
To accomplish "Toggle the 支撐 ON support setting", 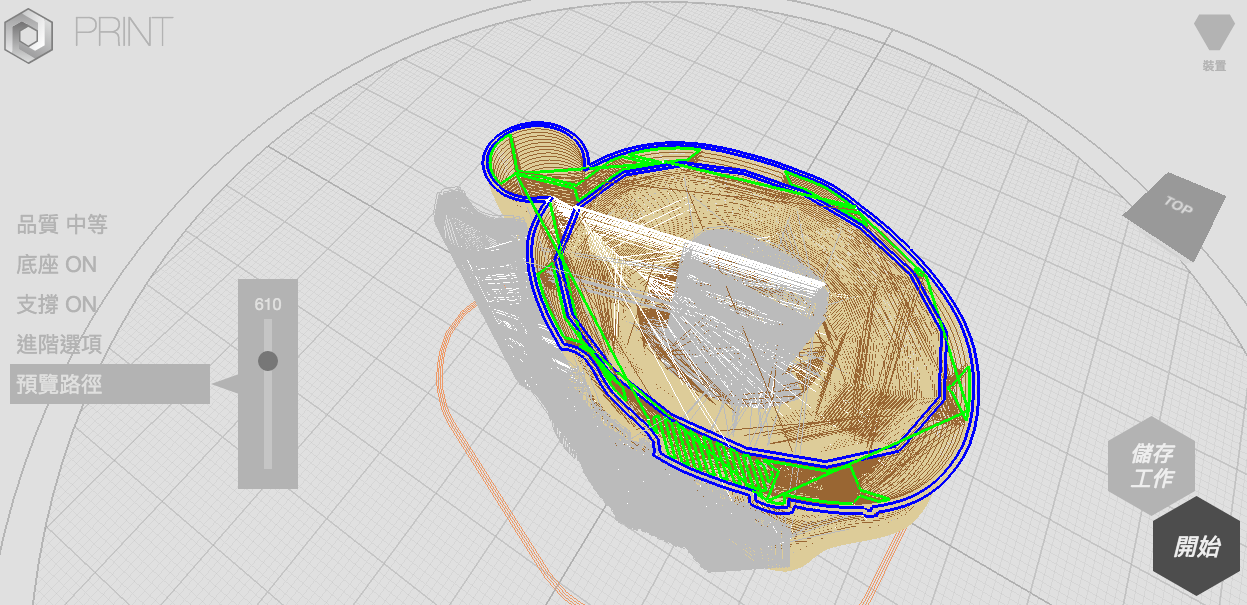I will (57, 305).
